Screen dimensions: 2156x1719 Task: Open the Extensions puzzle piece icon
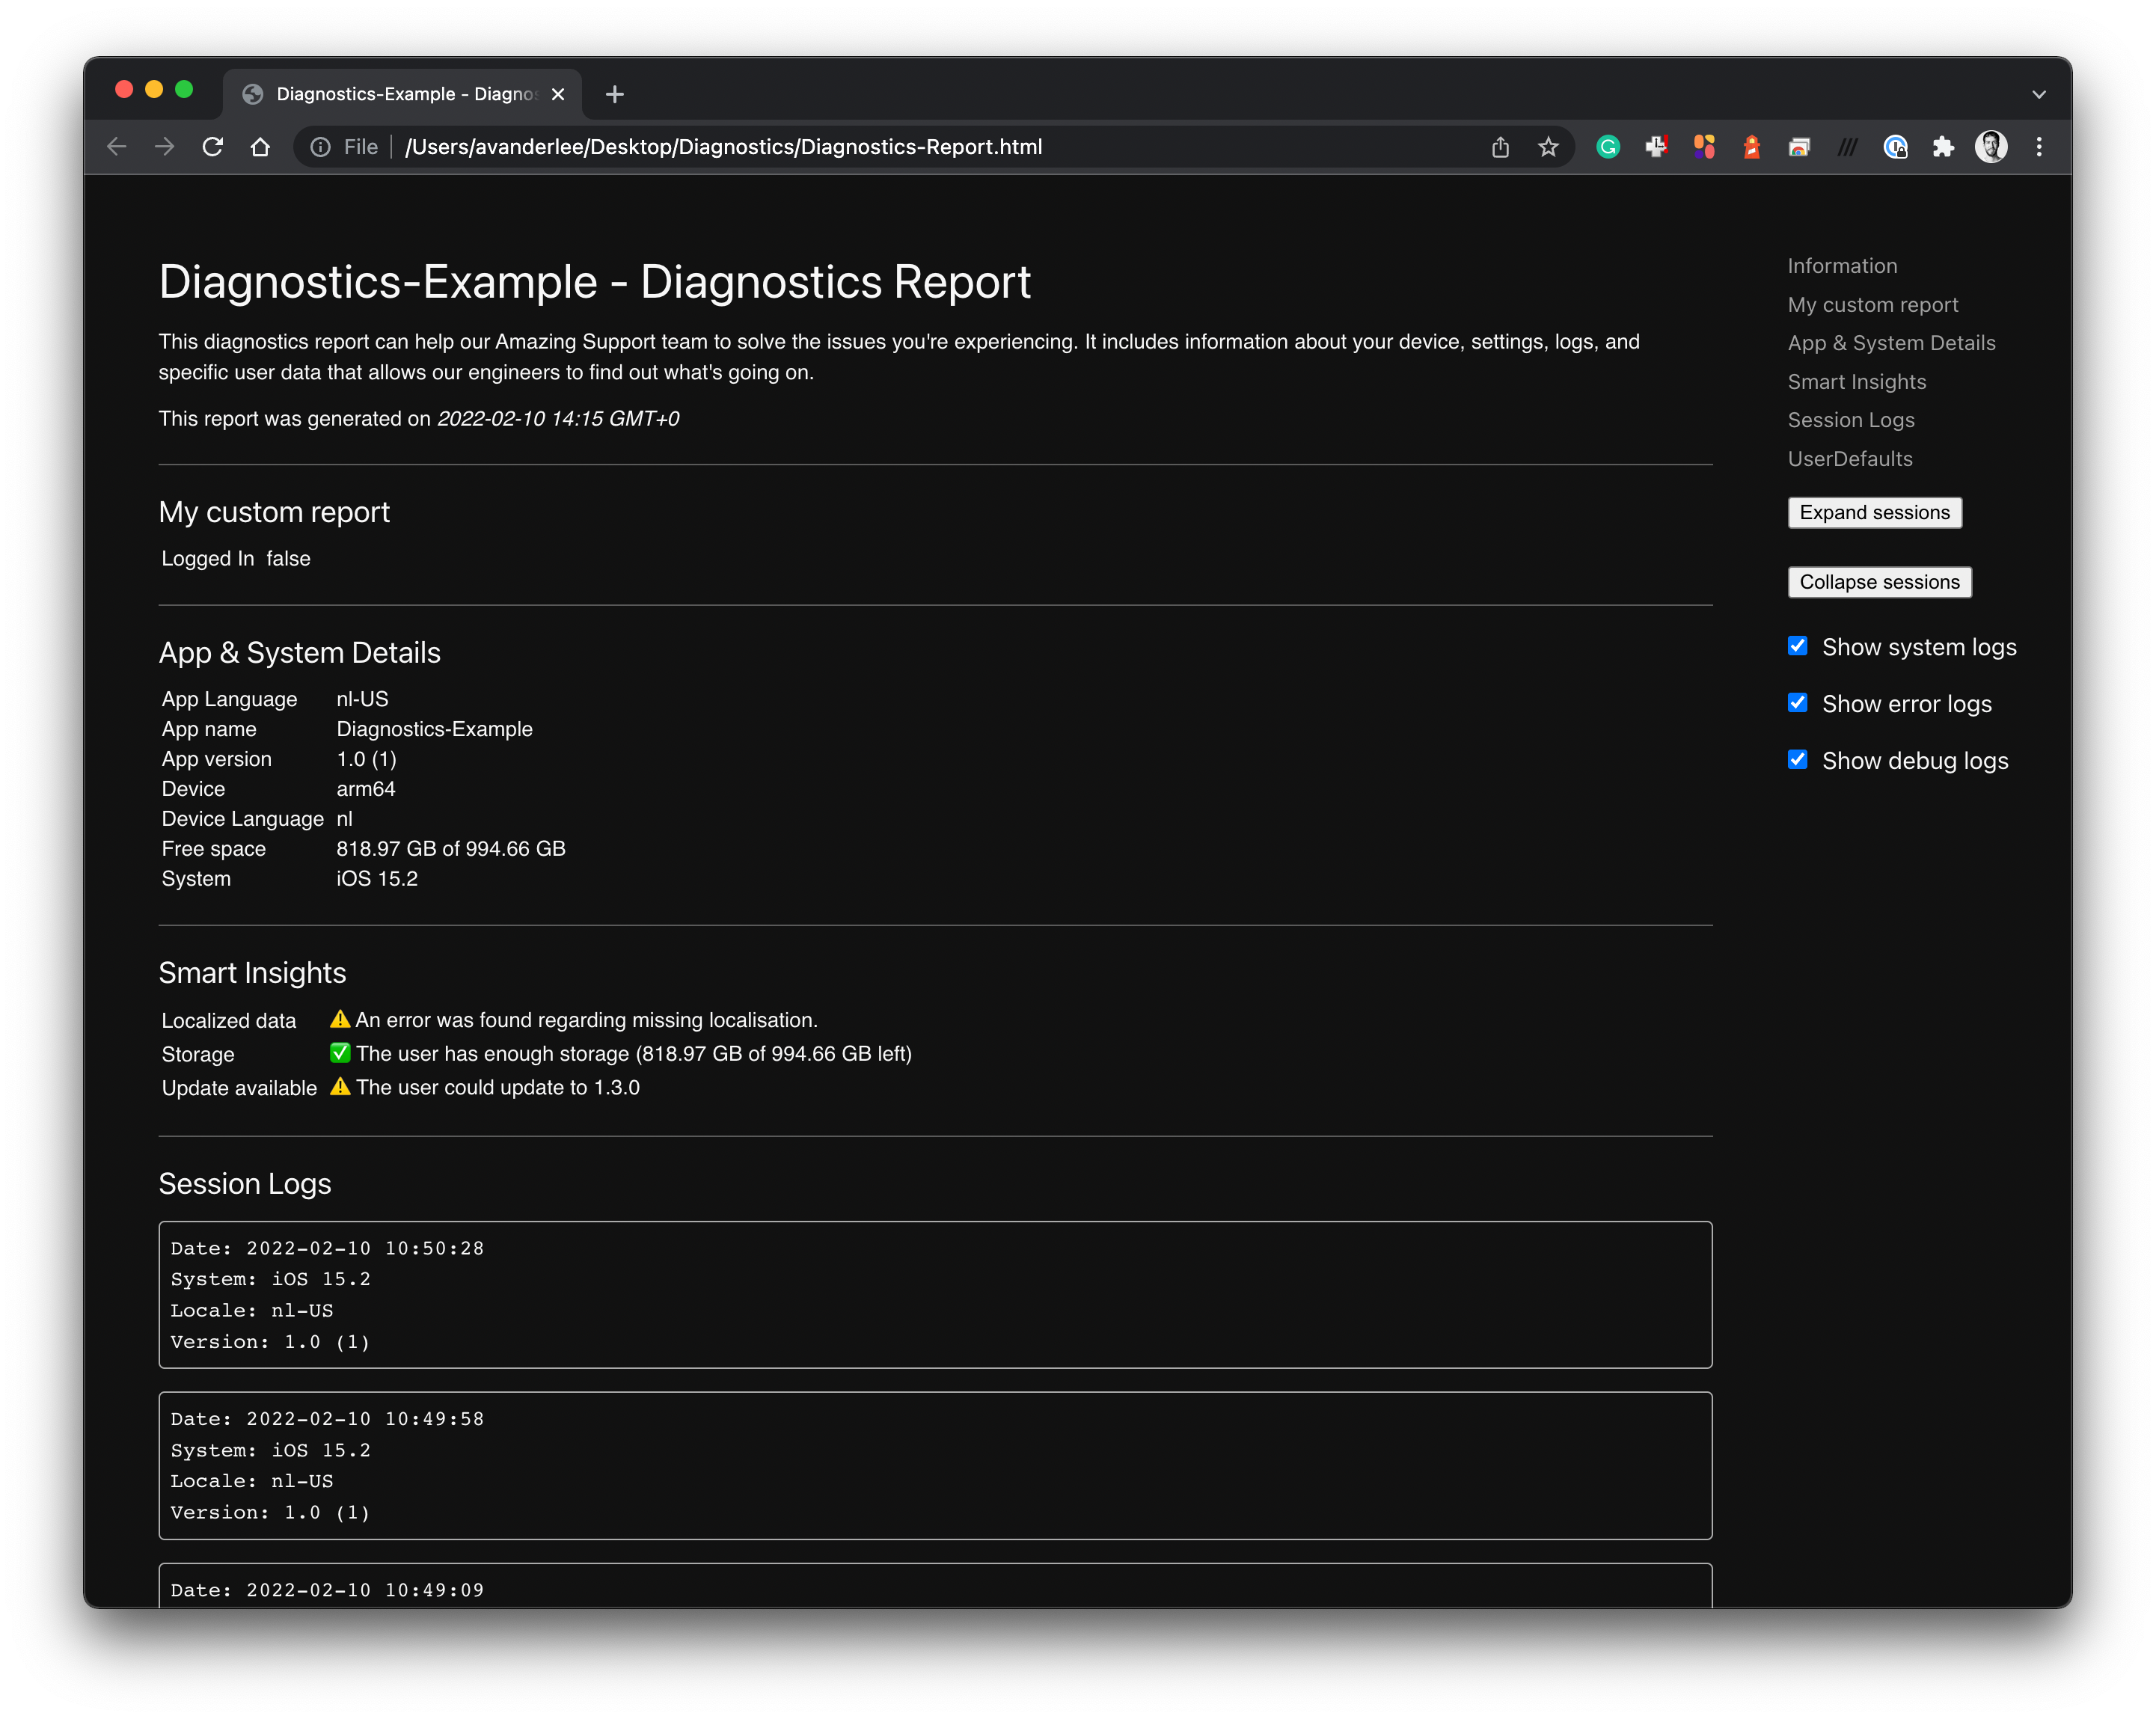(1943, 147)
